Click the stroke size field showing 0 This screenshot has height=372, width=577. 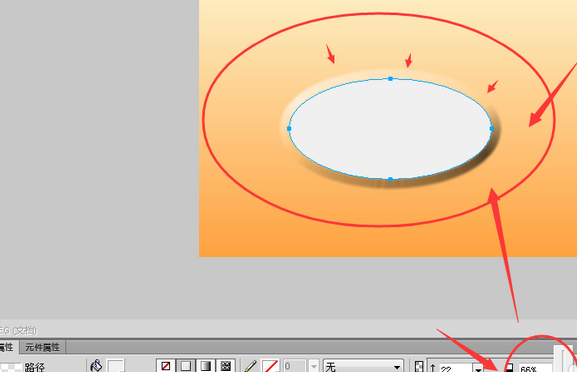pos(294,366)
